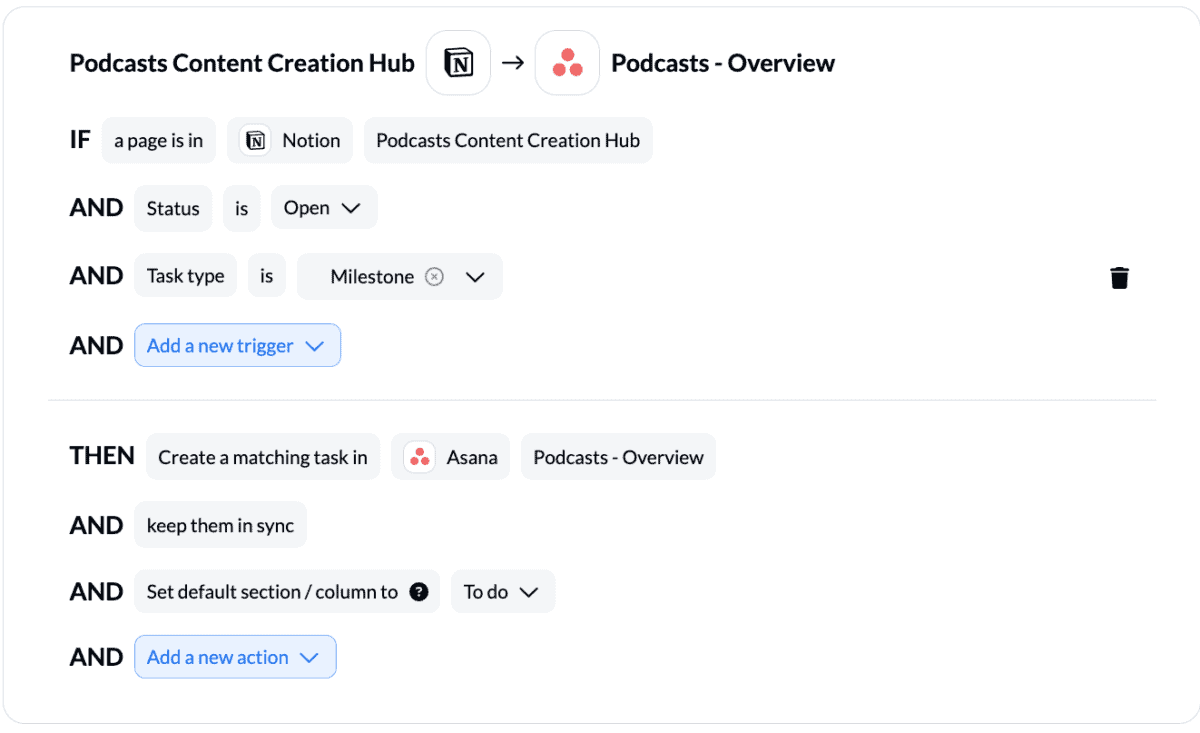Open the 'Add a new action' menu
Image resolution: width=1200 pixels, height=733 pixels.
click(x=235, y=657)
